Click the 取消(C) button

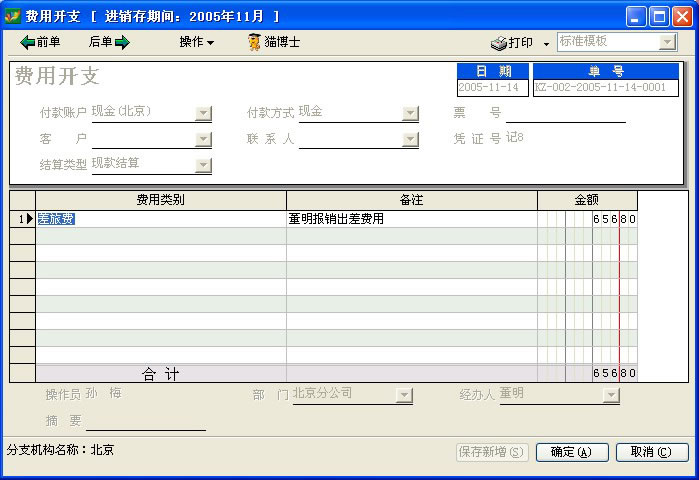[x=651, y=452]
